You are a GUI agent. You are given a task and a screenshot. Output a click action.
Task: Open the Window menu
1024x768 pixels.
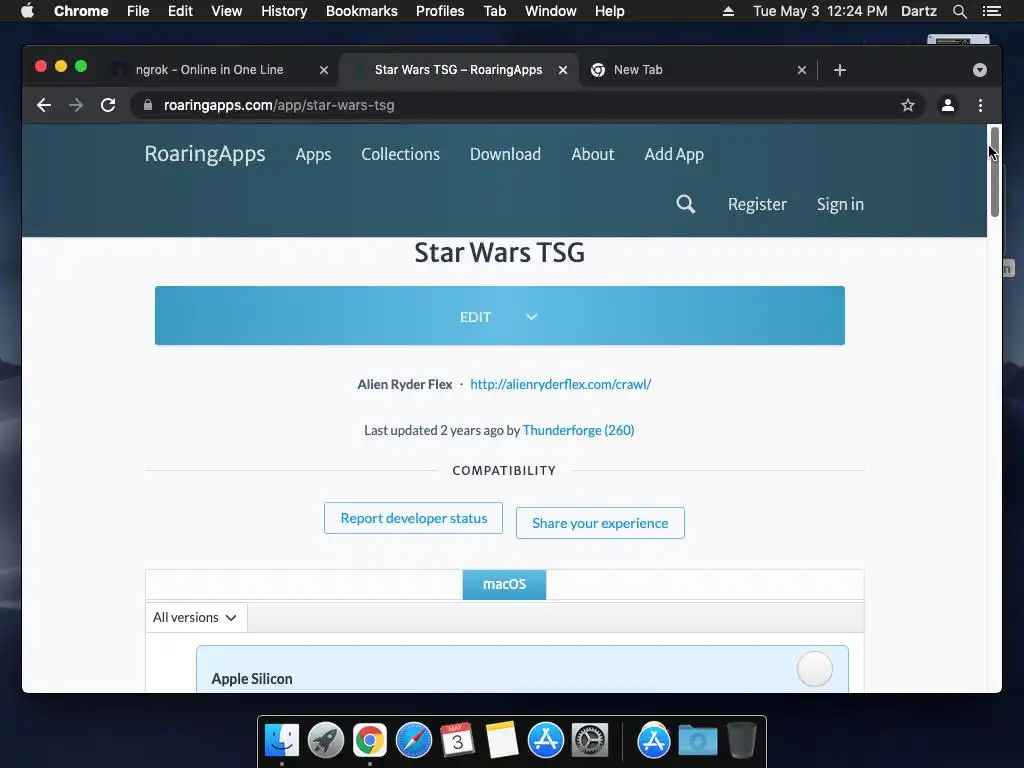pyautogui.click(x=551, y=11)
